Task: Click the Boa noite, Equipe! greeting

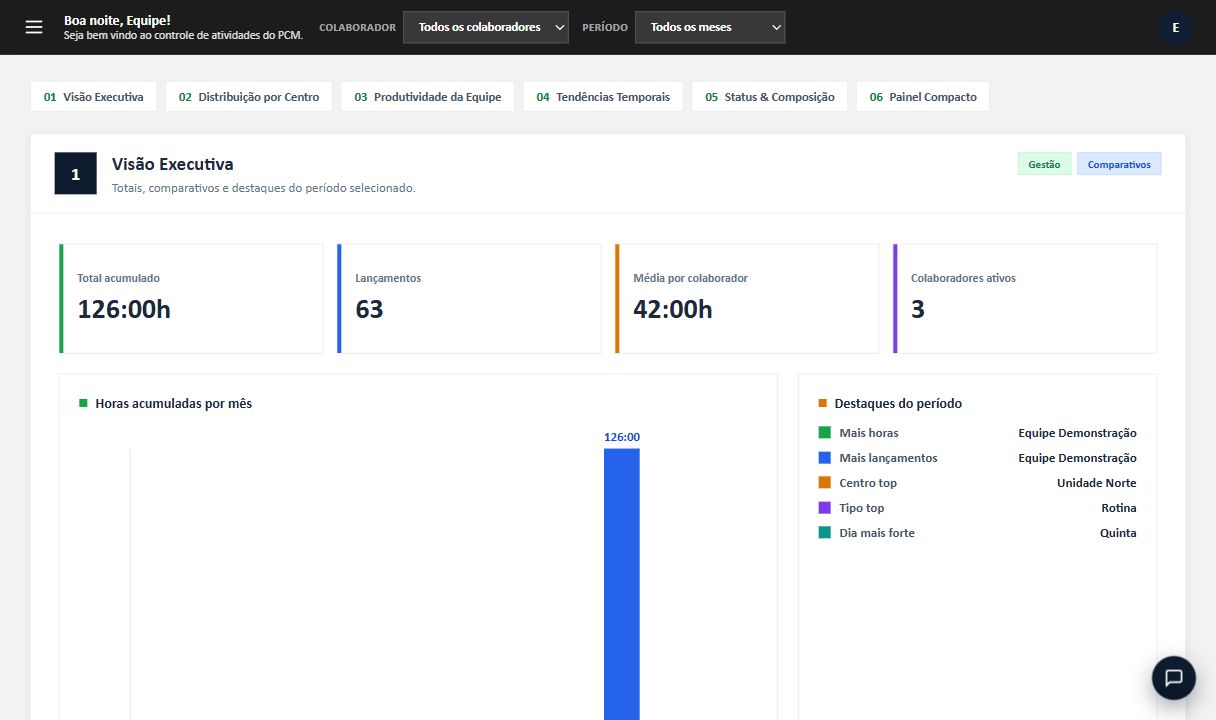Action: pos(117,20)
